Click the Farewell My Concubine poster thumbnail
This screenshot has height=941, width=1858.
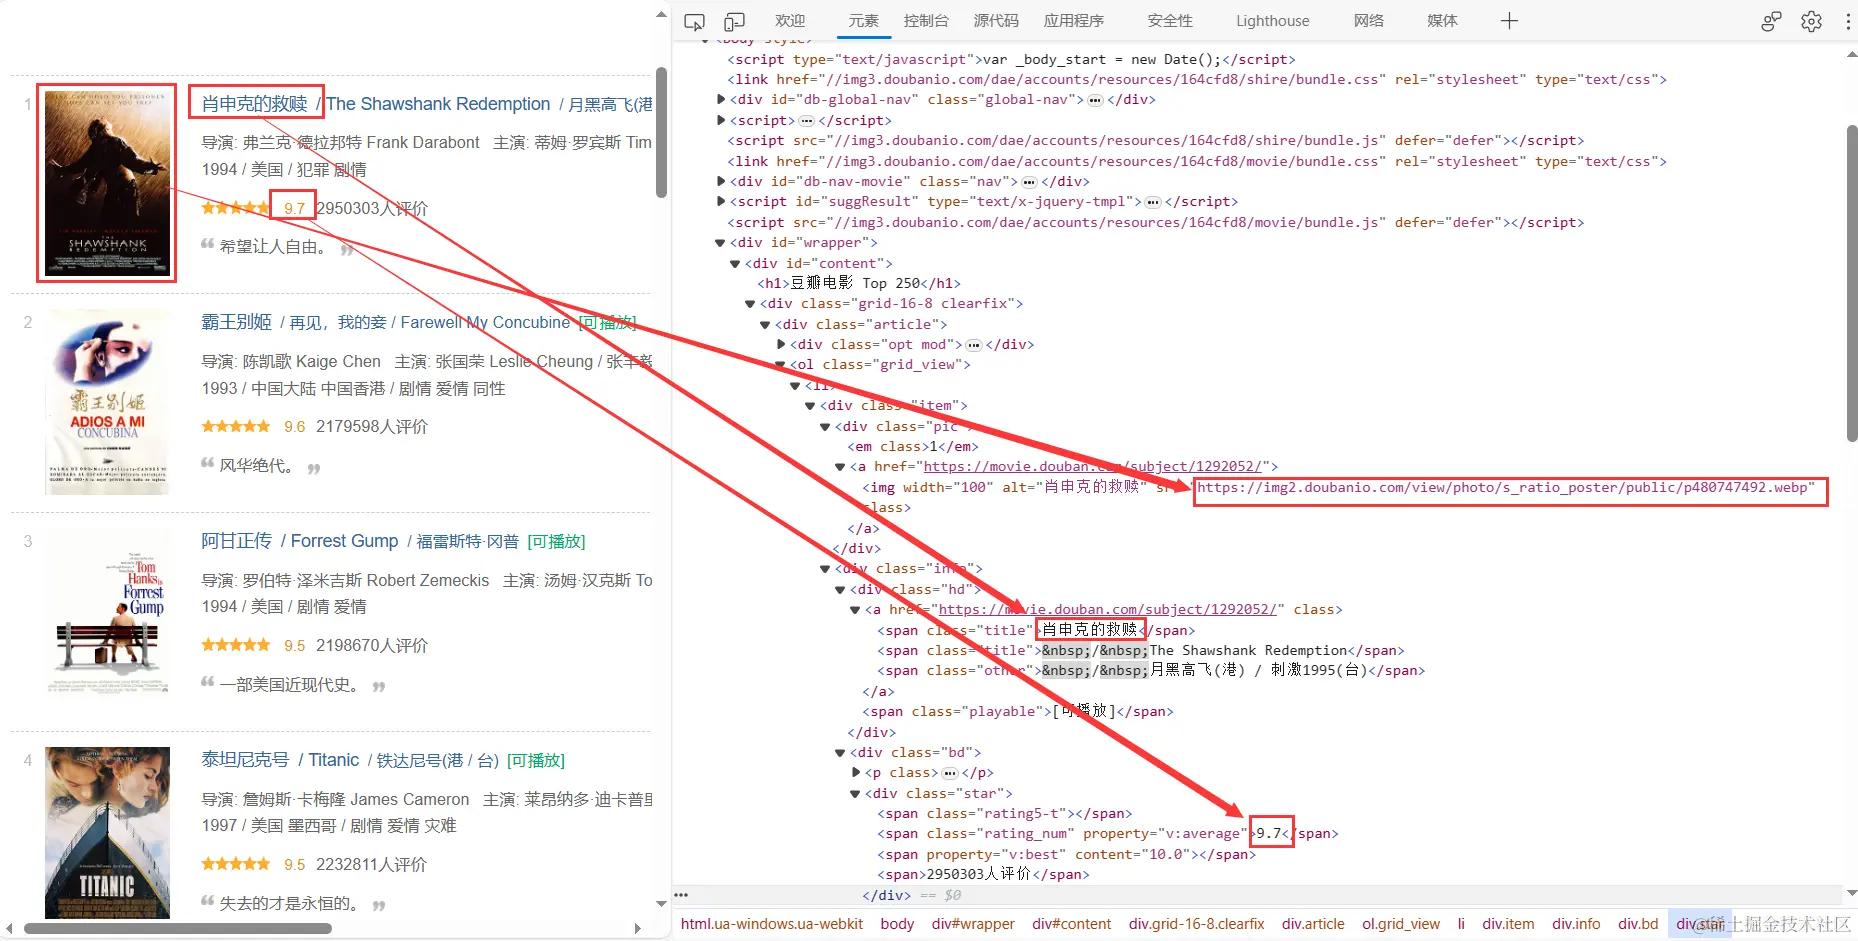[107, 402]
